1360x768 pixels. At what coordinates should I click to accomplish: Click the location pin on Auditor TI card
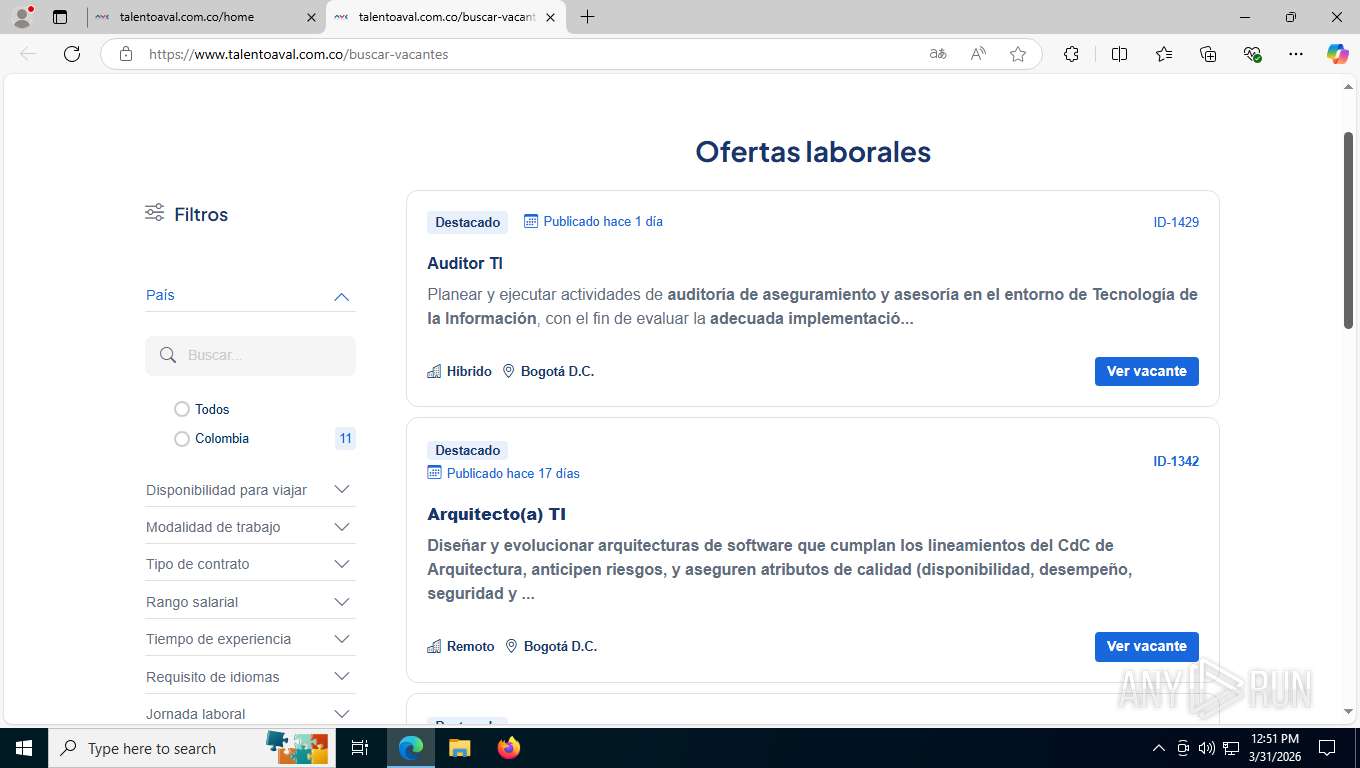(508, 371)
